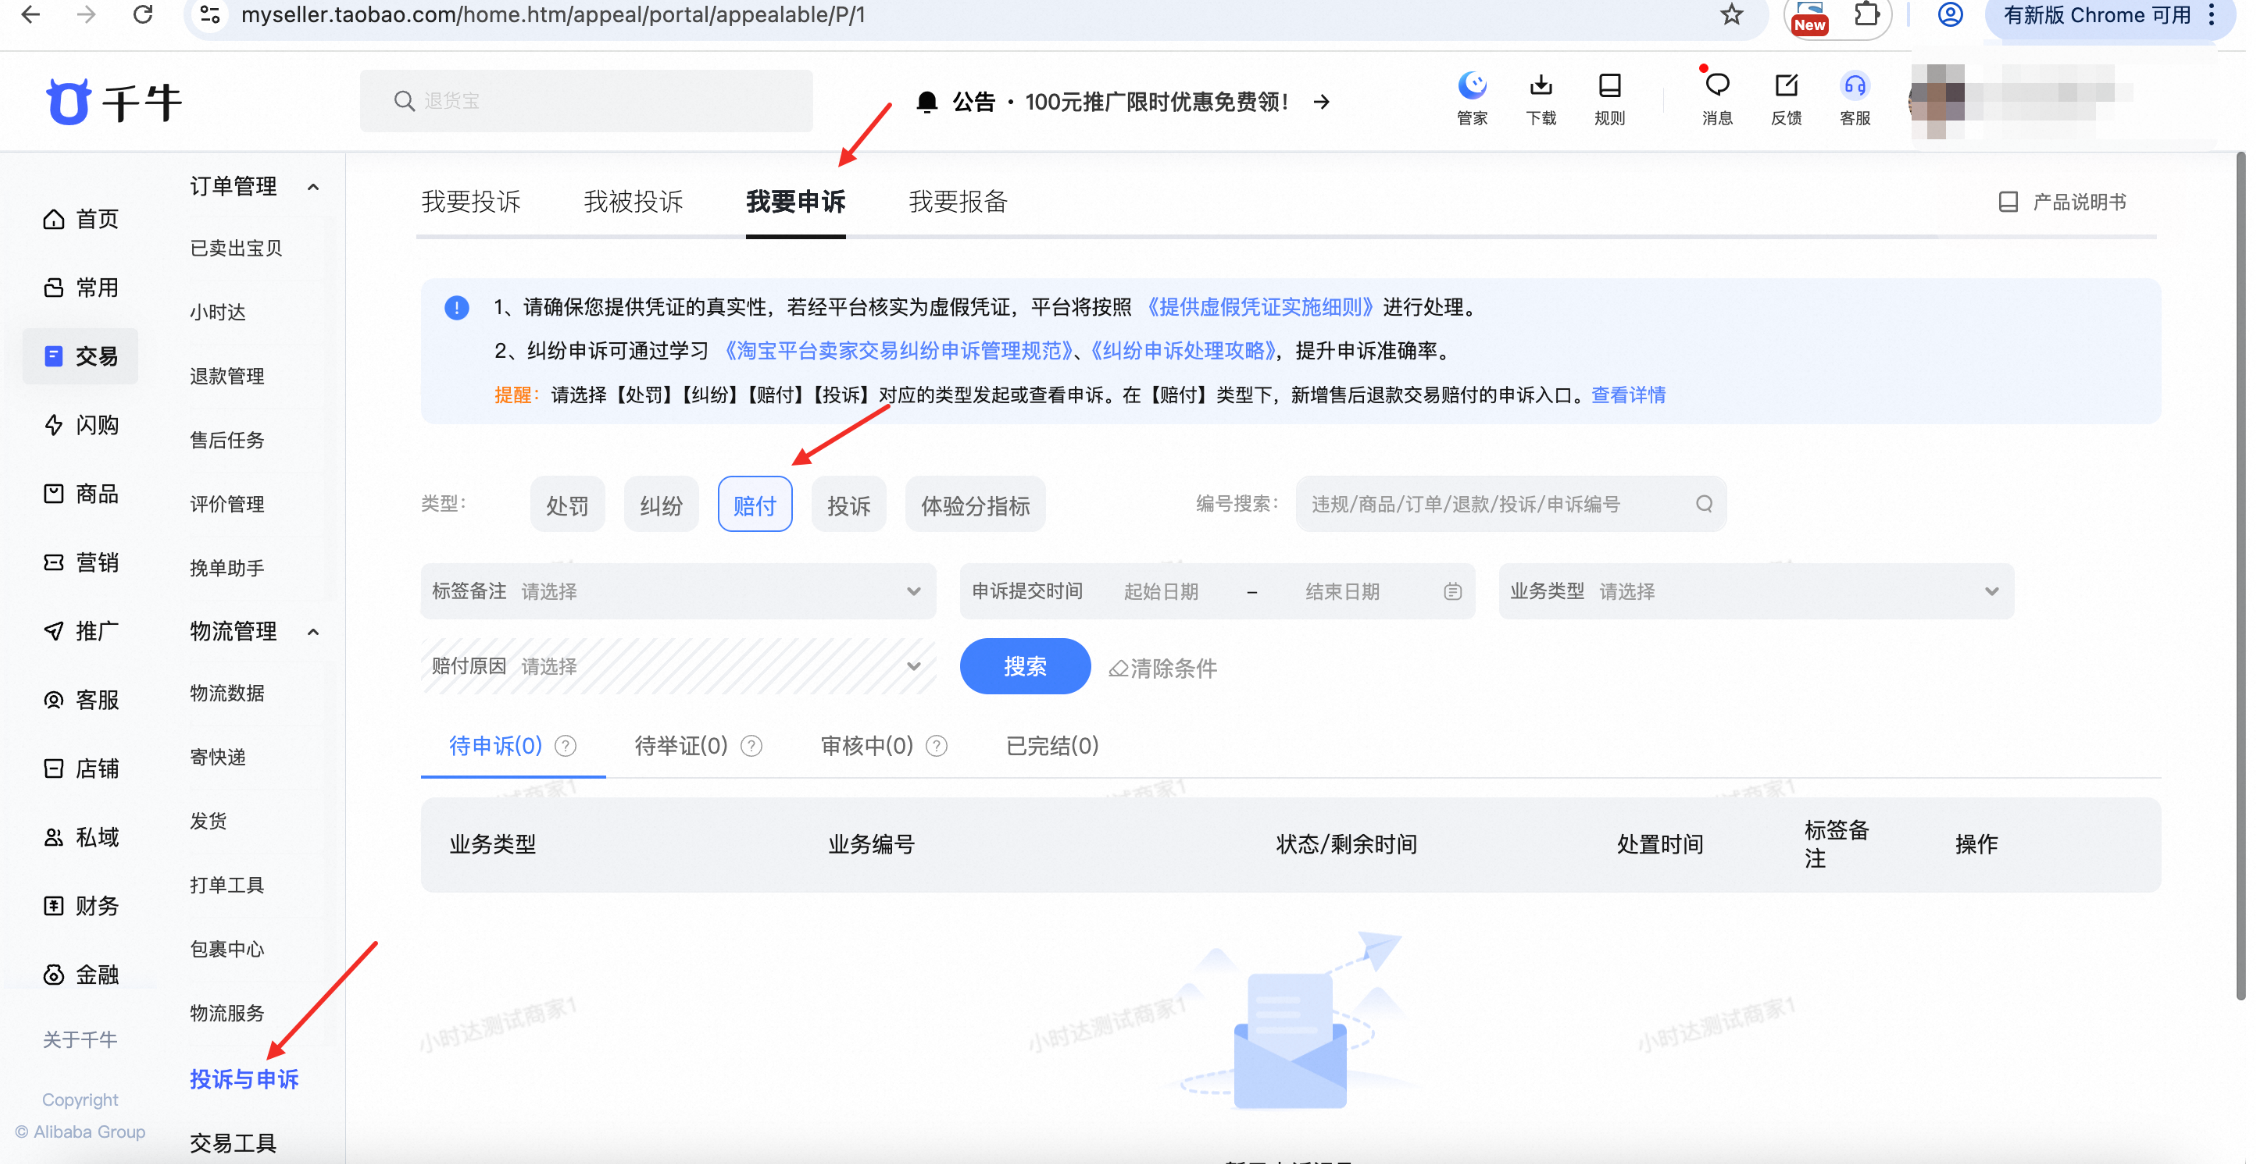The height and width of the screenshot is (1164, 2256).
Task: Open 私域 in the sidebar
Action: tap(81, 837)
